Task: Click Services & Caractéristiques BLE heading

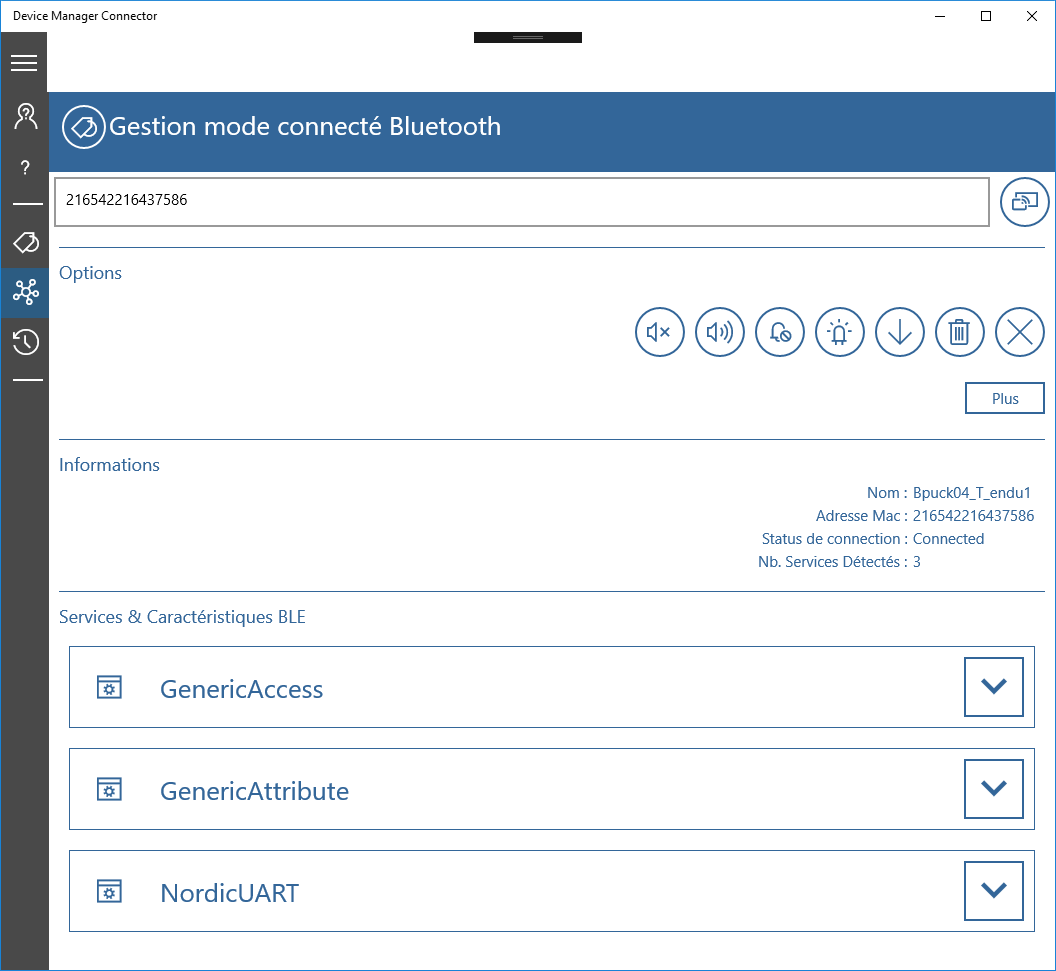Action: pos(182,617)
